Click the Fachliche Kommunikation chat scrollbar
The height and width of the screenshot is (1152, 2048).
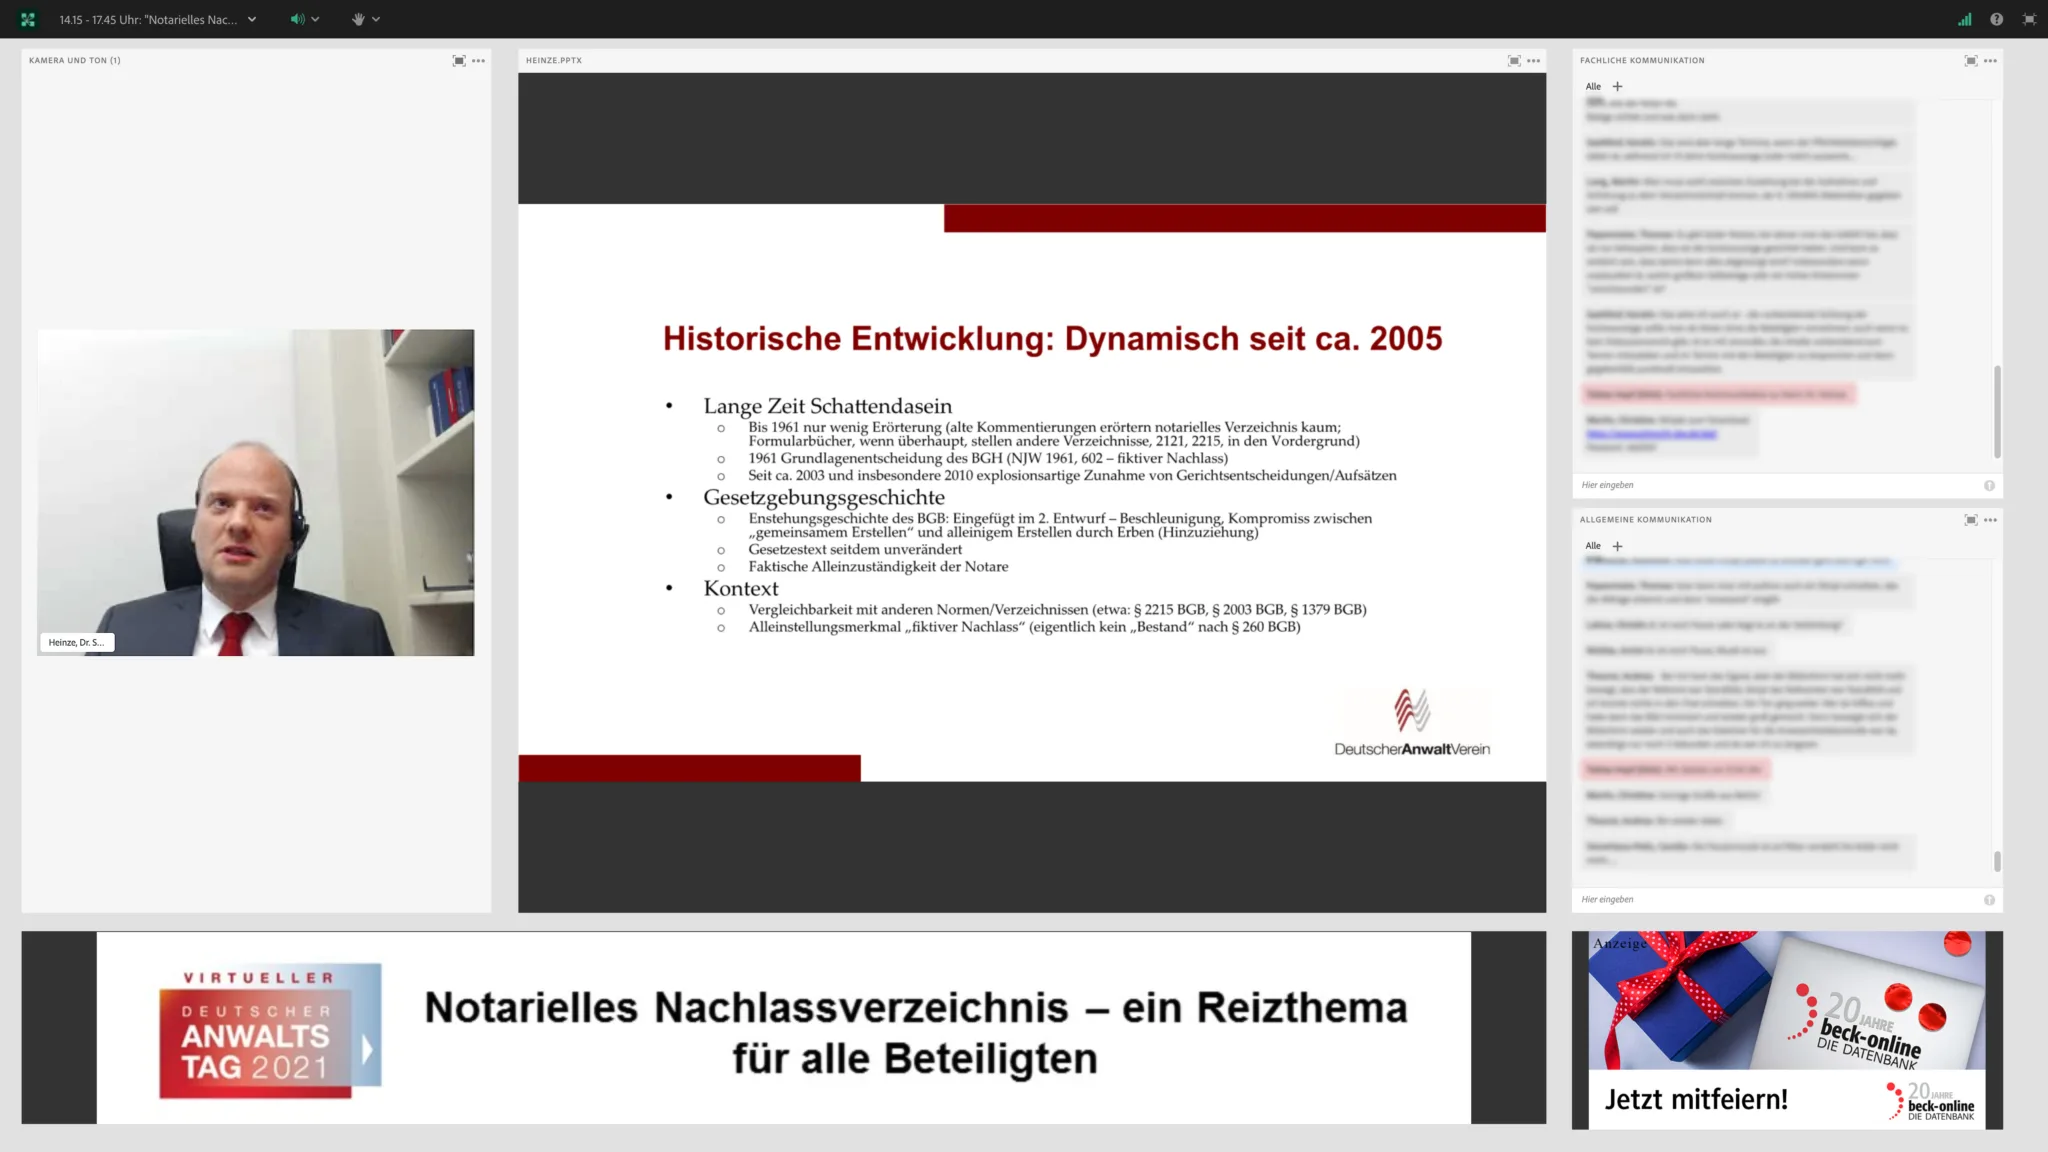click(1997, 411)
